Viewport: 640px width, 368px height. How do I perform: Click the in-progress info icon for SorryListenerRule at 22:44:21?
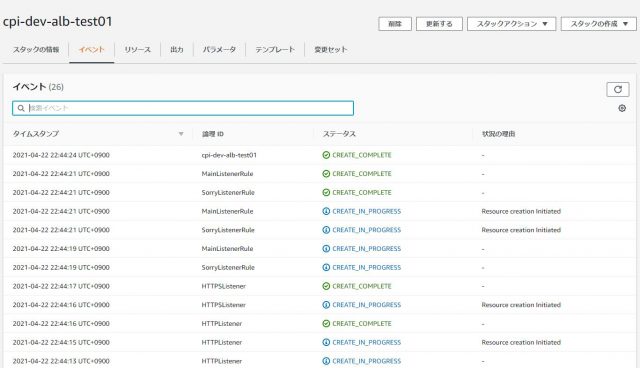coord(326,230)
